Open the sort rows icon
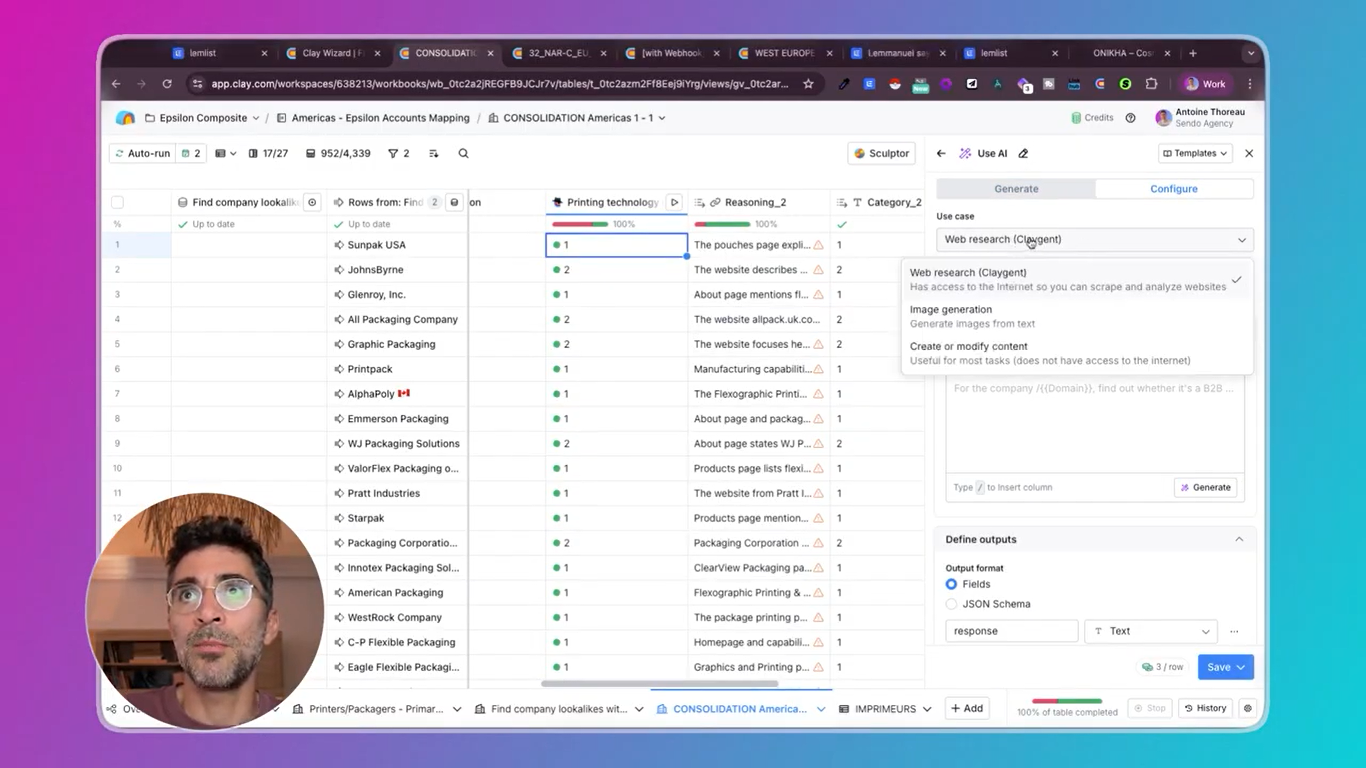The image size is (1366, 768). coord(433,153)
